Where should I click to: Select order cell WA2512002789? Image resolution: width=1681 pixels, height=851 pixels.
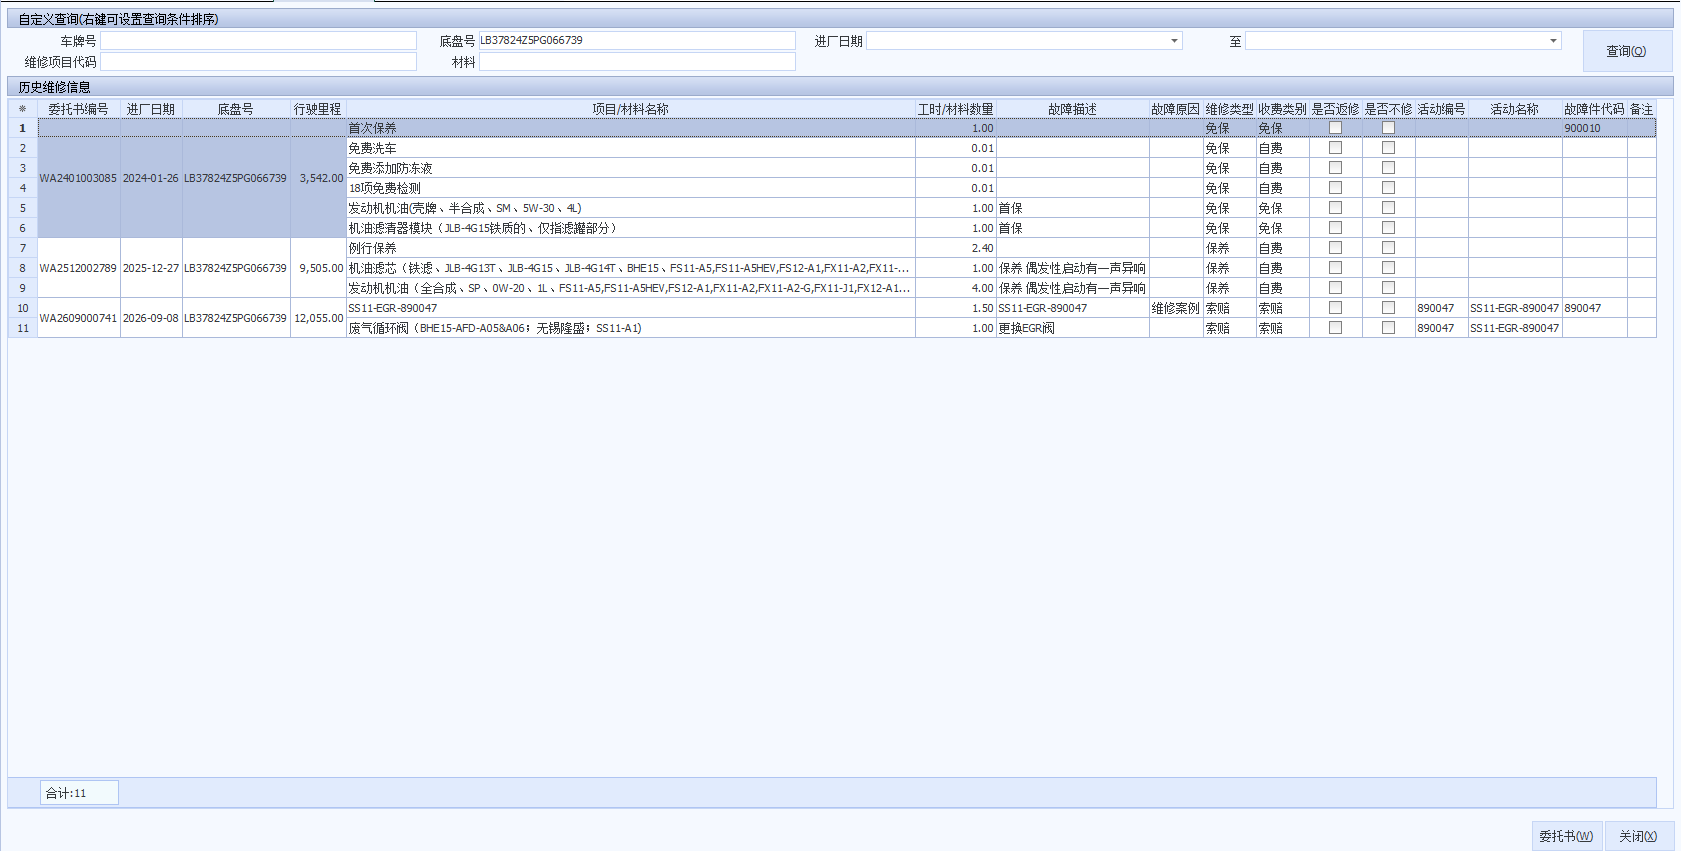pyautogui.click(x=79, y=268)
